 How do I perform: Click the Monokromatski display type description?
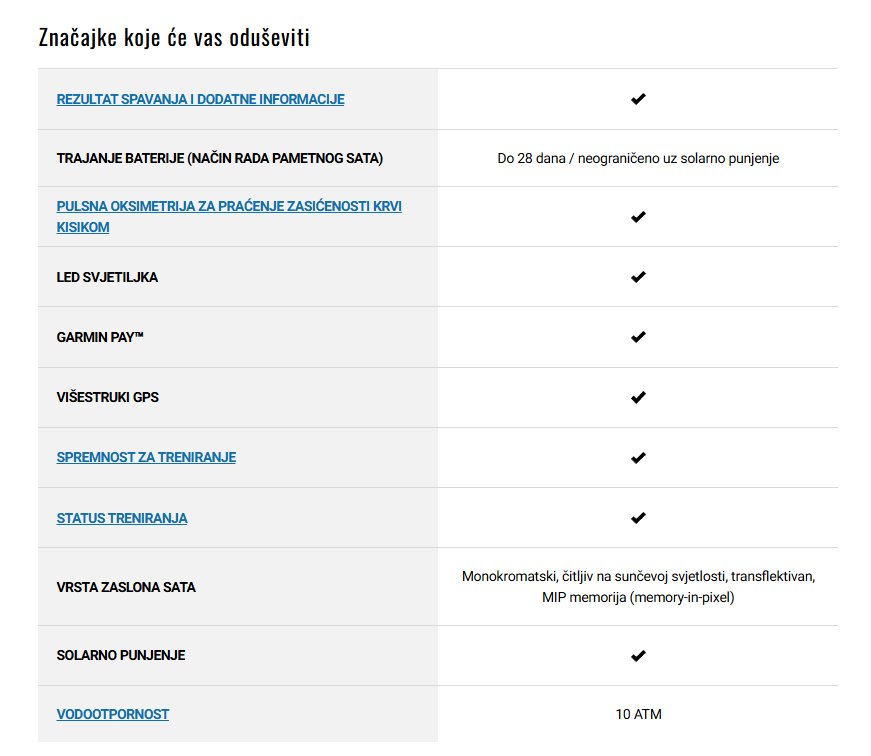point(638,587)
